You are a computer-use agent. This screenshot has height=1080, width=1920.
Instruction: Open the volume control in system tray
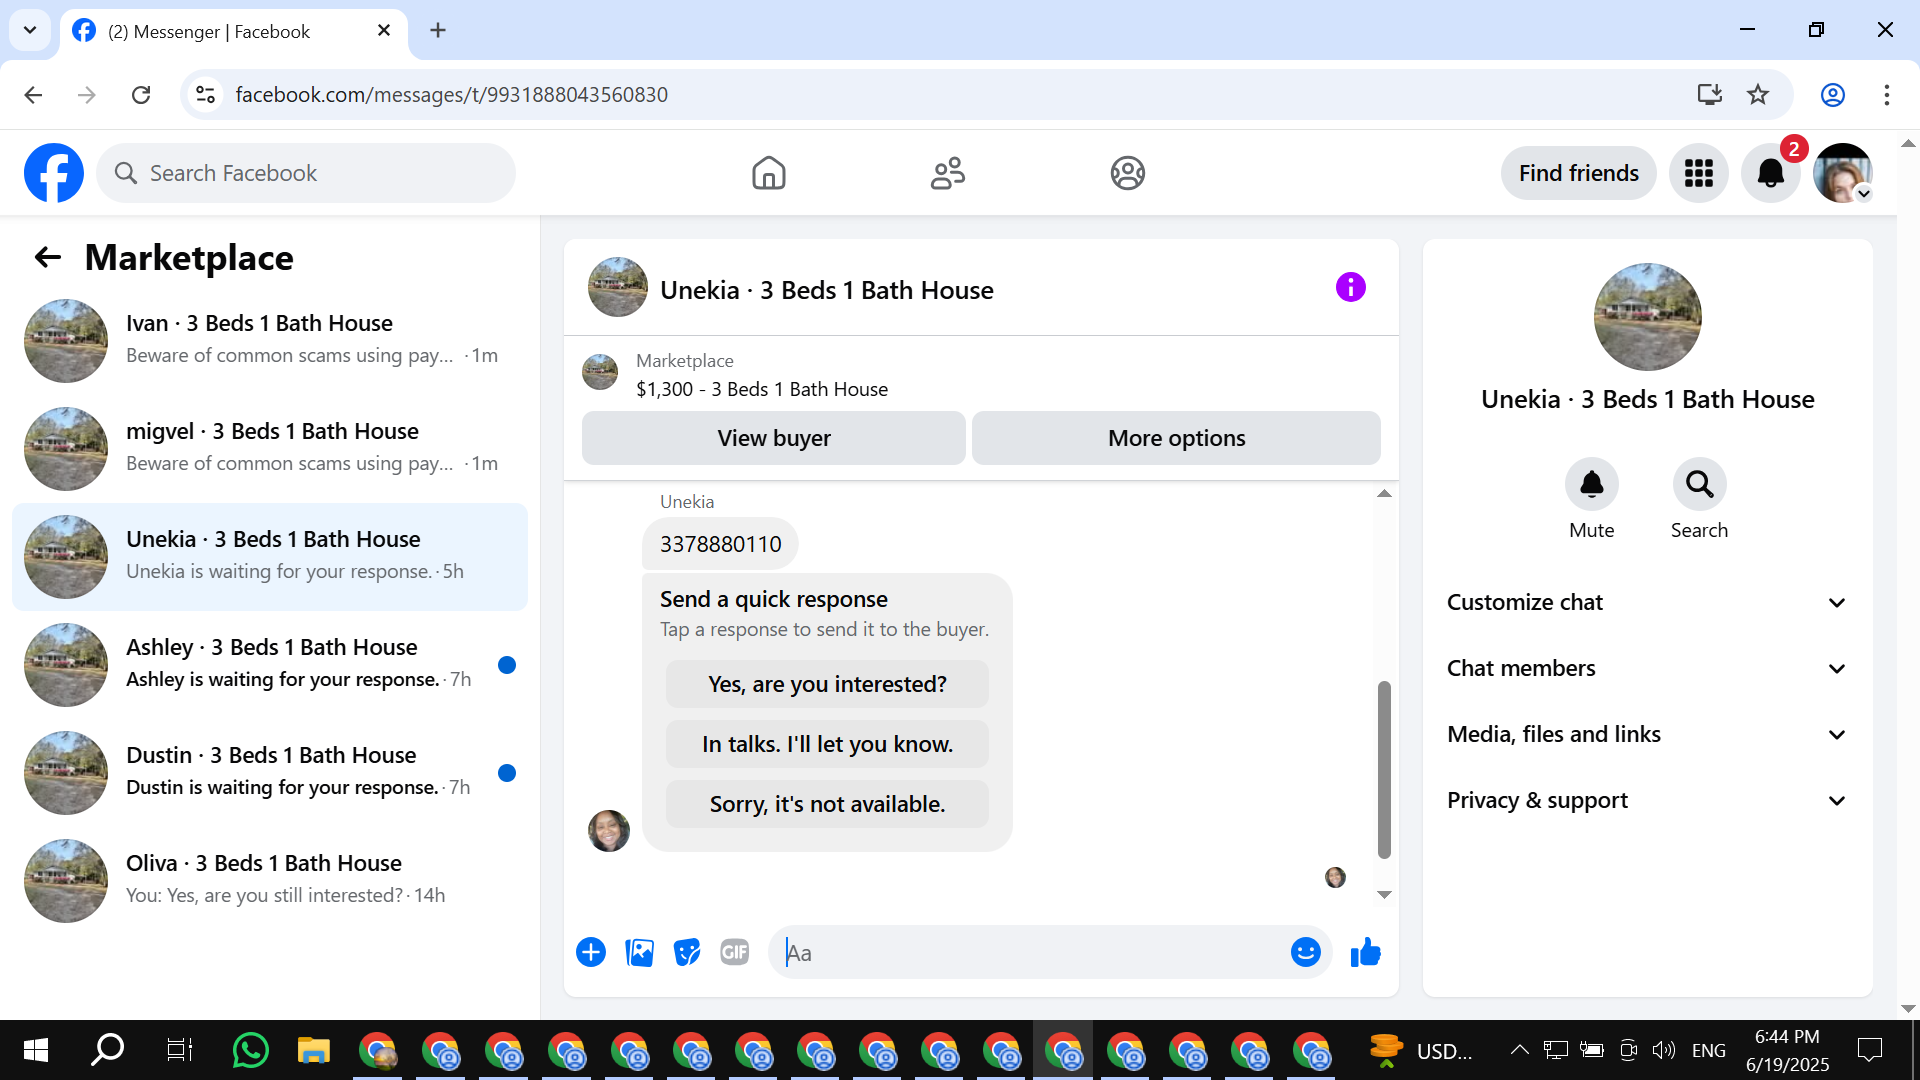tap(1663, 1050)
